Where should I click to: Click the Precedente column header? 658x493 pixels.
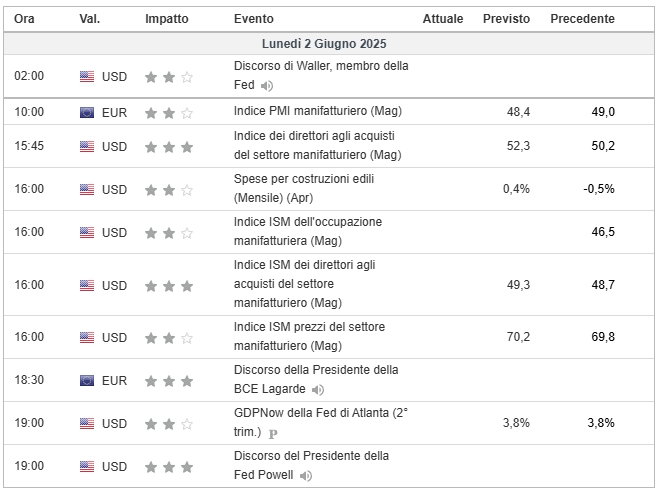582,19
